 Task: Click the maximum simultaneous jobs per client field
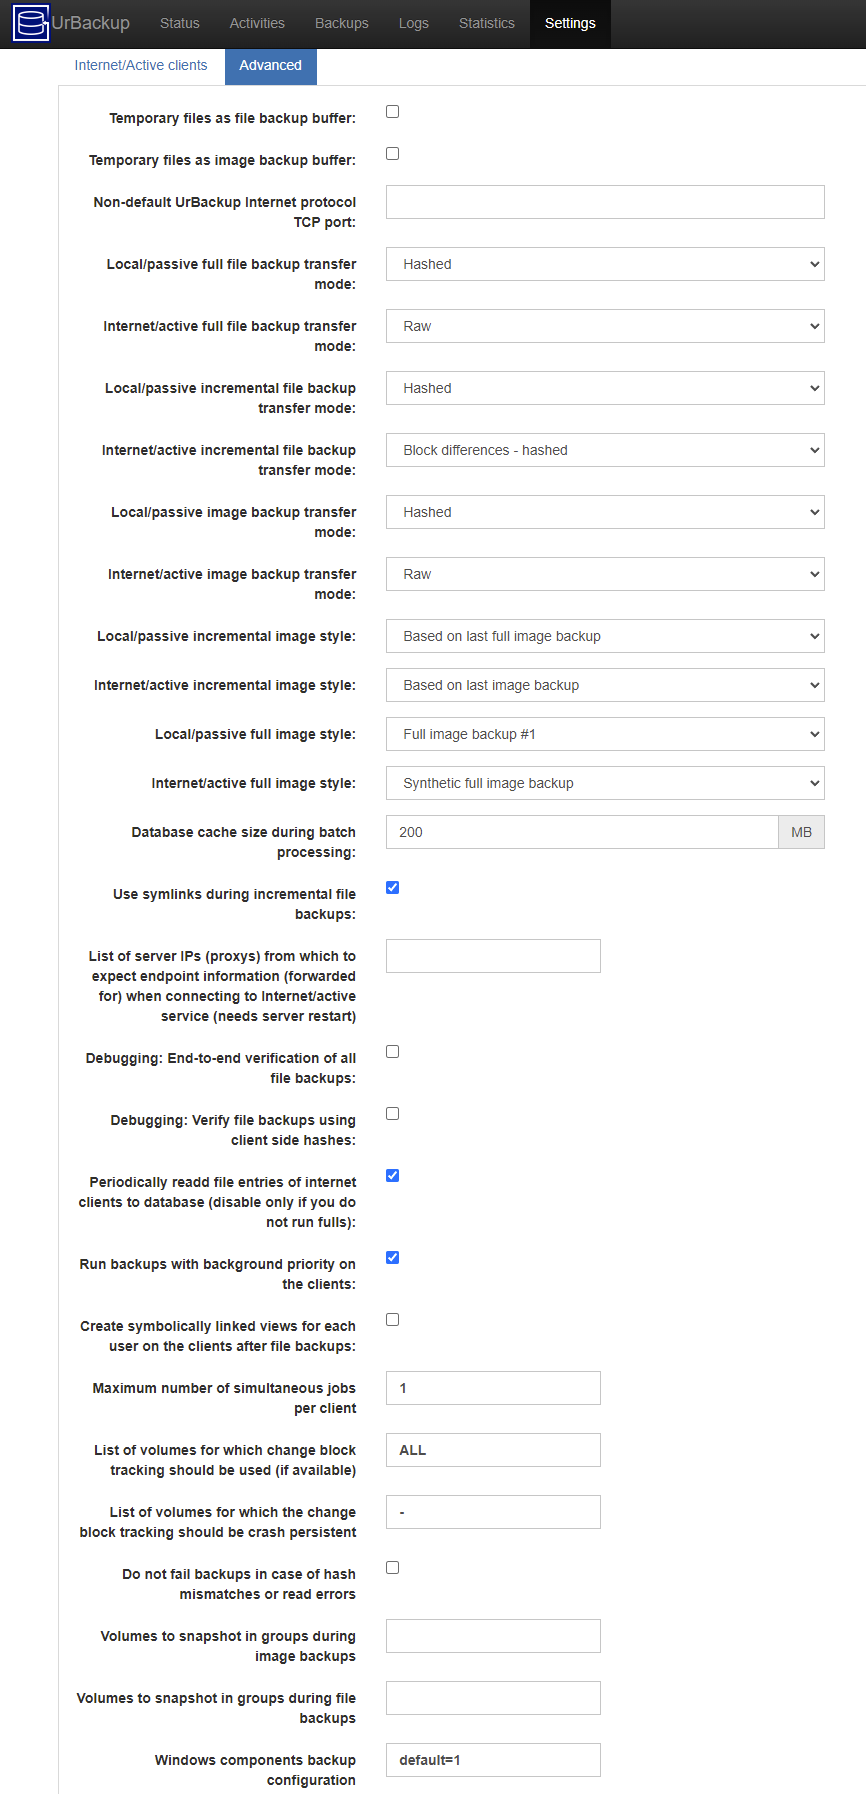click(x=493, y=1388)
